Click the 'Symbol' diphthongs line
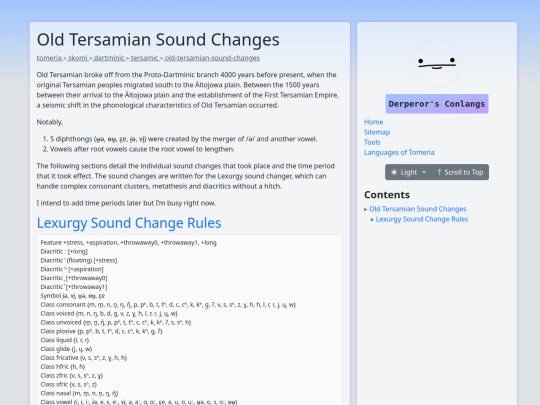 (x=73, y=296)
